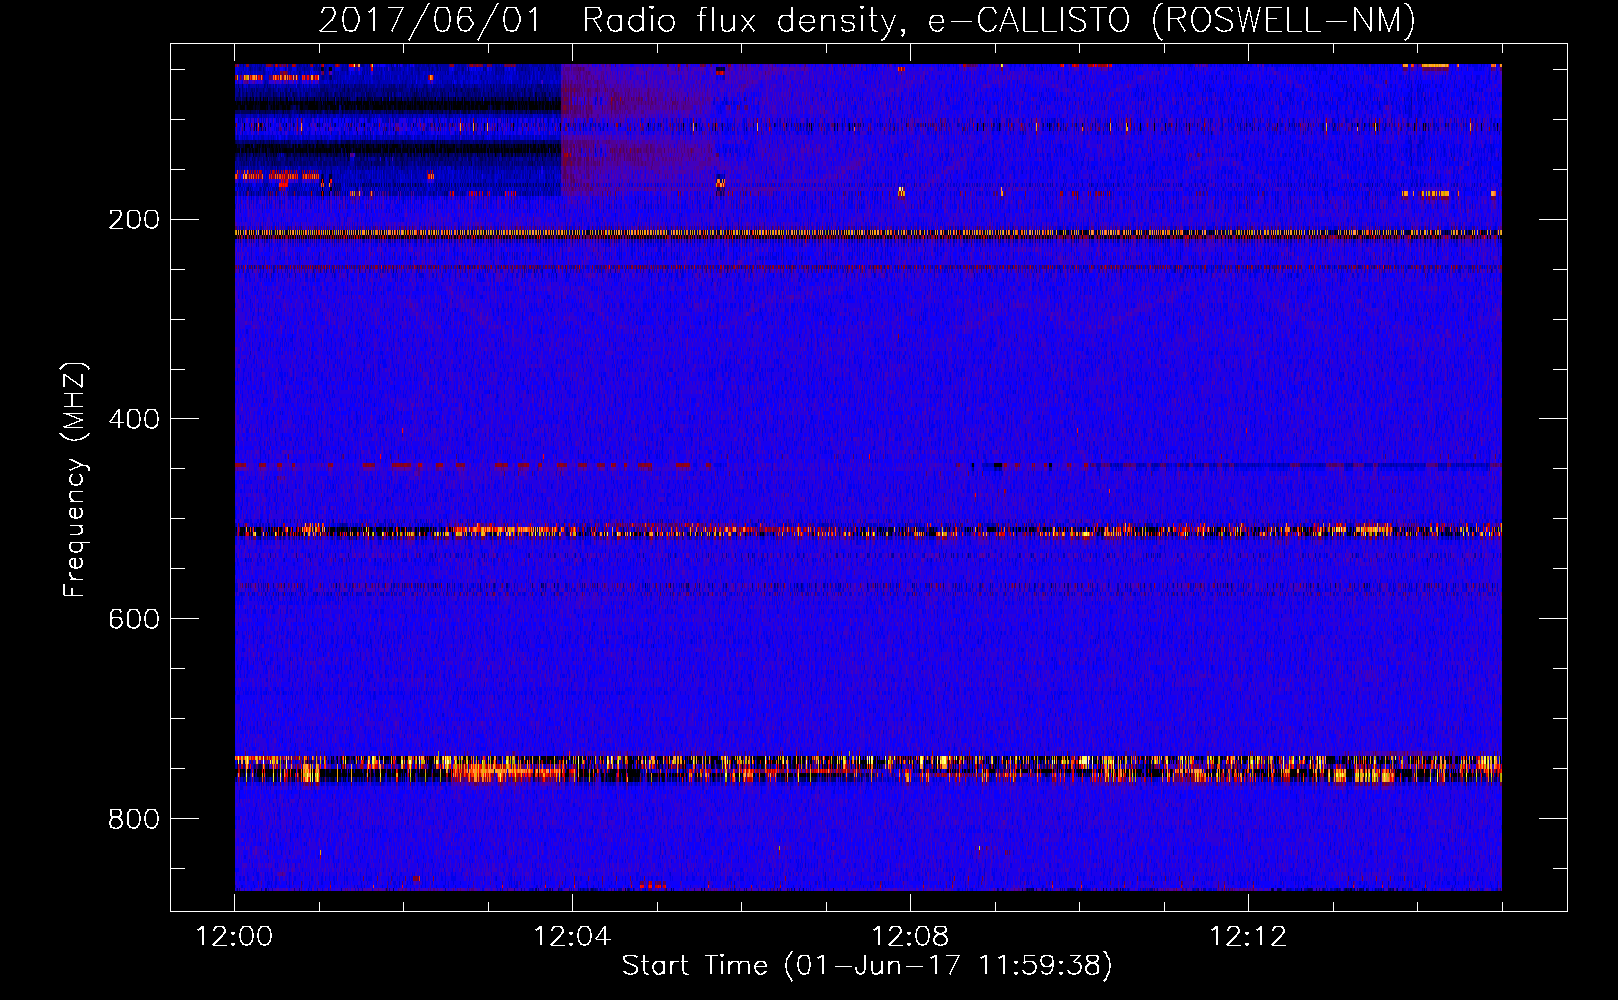The width and height of the screenshot is (1618, 1000).
Task: Select the 400 frequency tick label
Action: (134, 419)
